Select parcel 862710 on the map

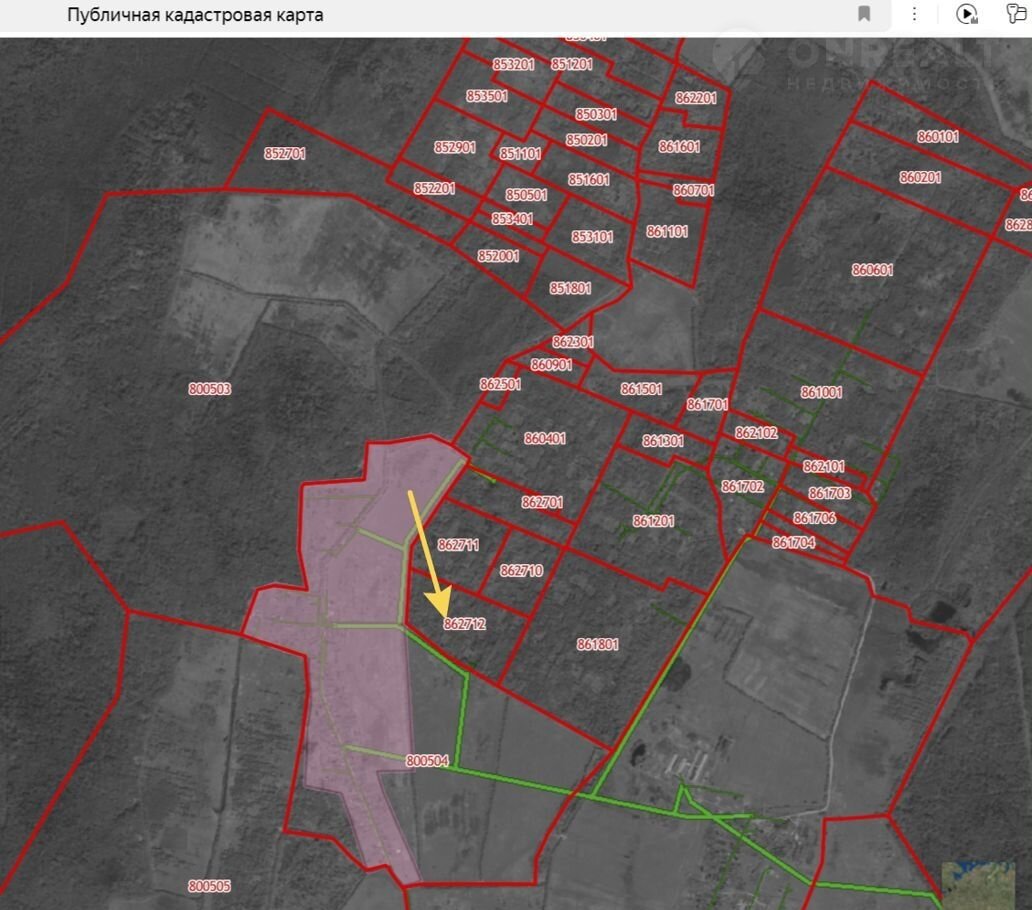pos(521,571)
